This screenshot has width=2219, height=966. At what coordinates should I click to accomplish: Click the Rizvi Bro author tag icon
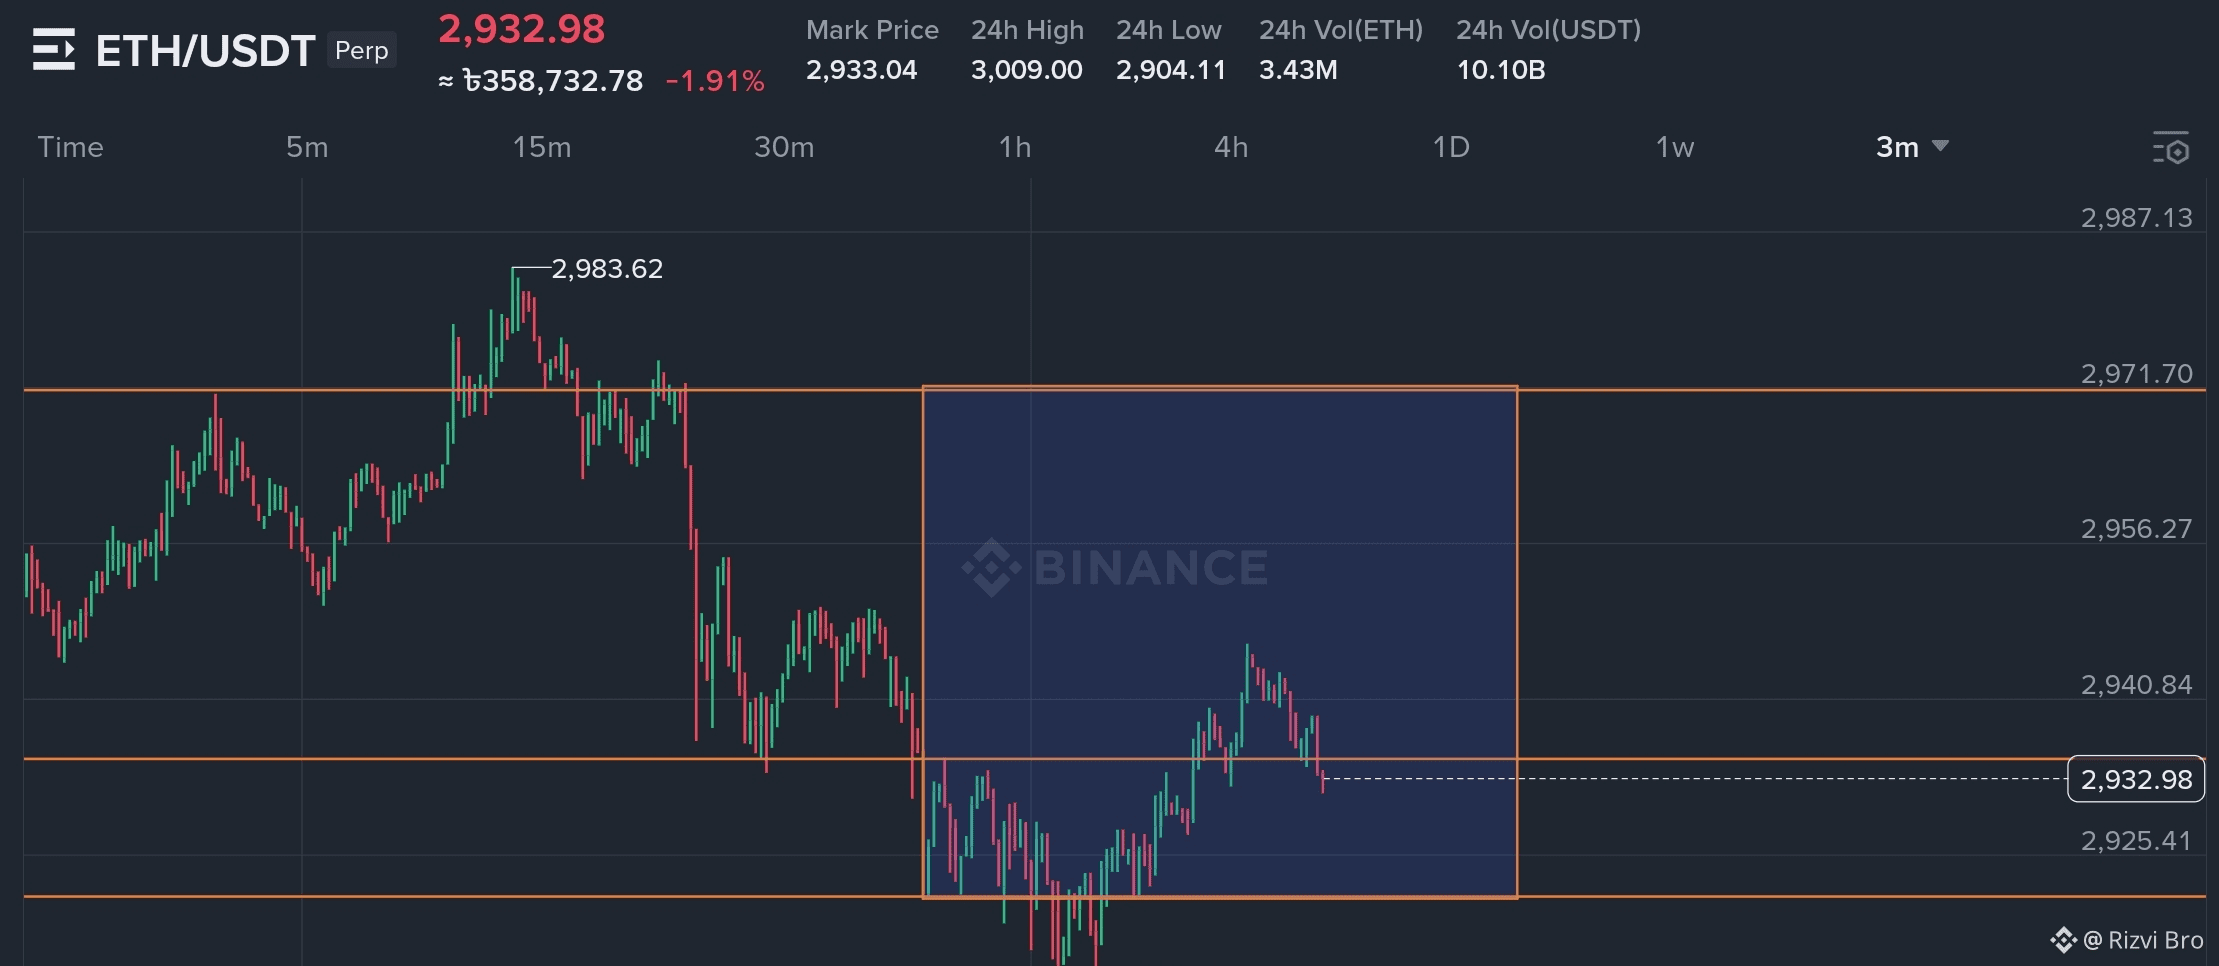click(2063, 940)
